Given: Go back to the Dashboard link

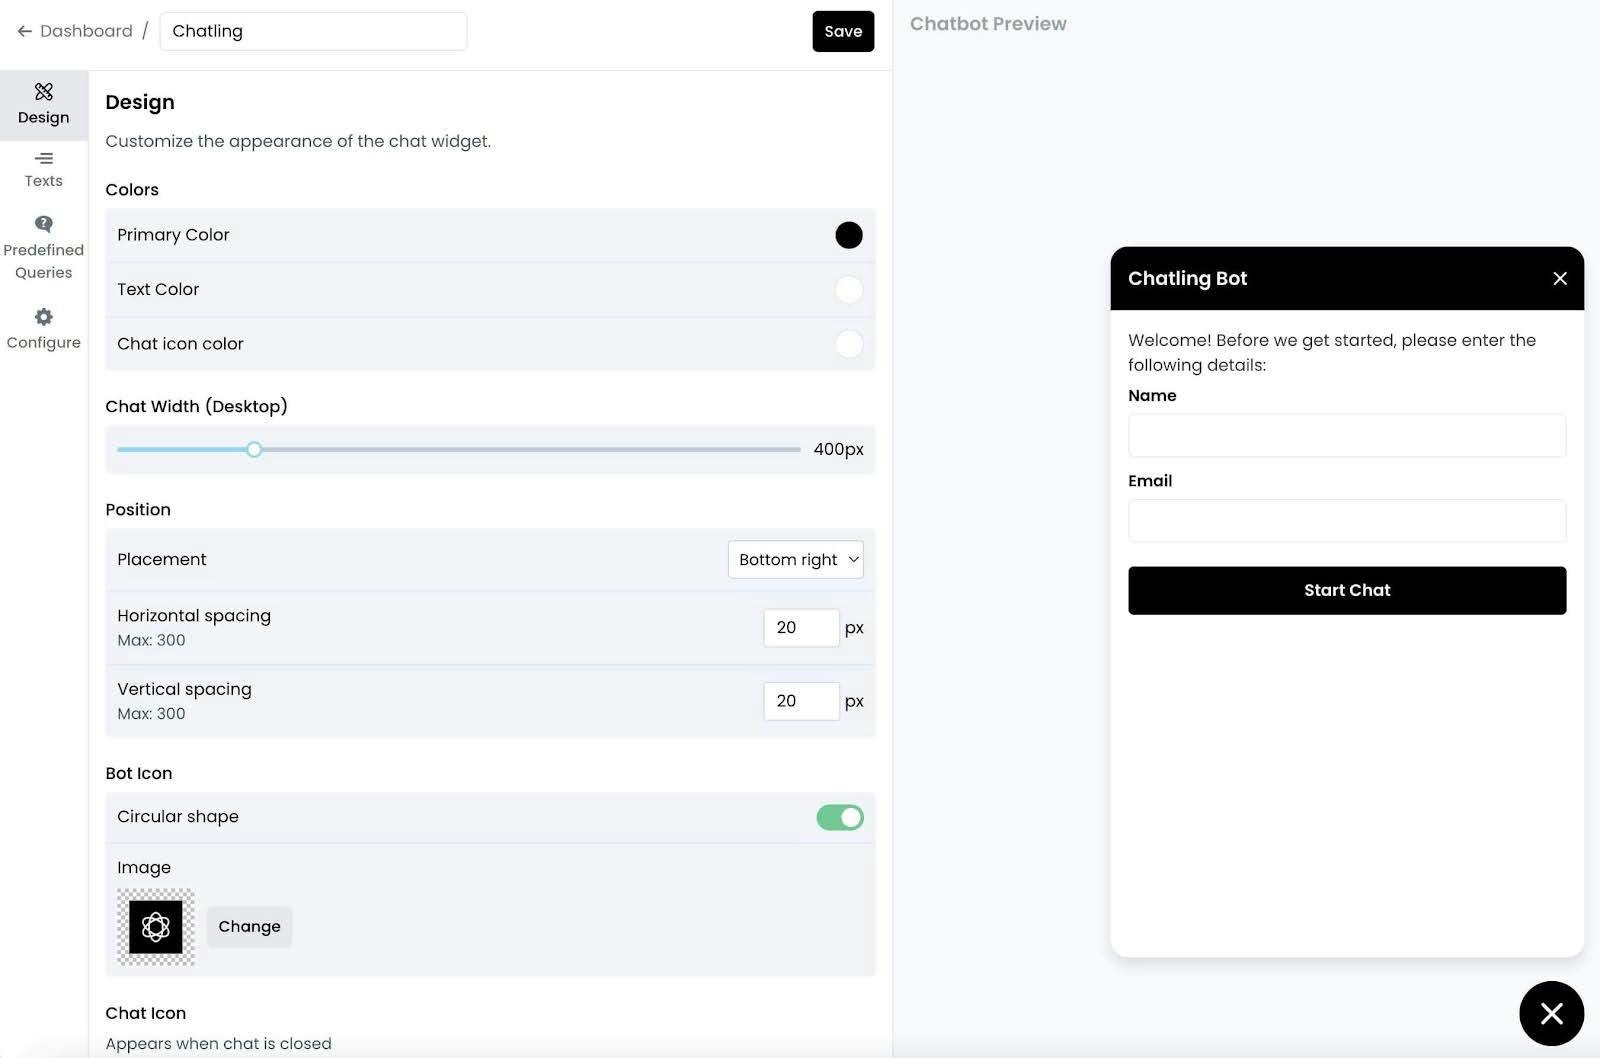Looking at the screenshot, I should [x=86, y=31].
